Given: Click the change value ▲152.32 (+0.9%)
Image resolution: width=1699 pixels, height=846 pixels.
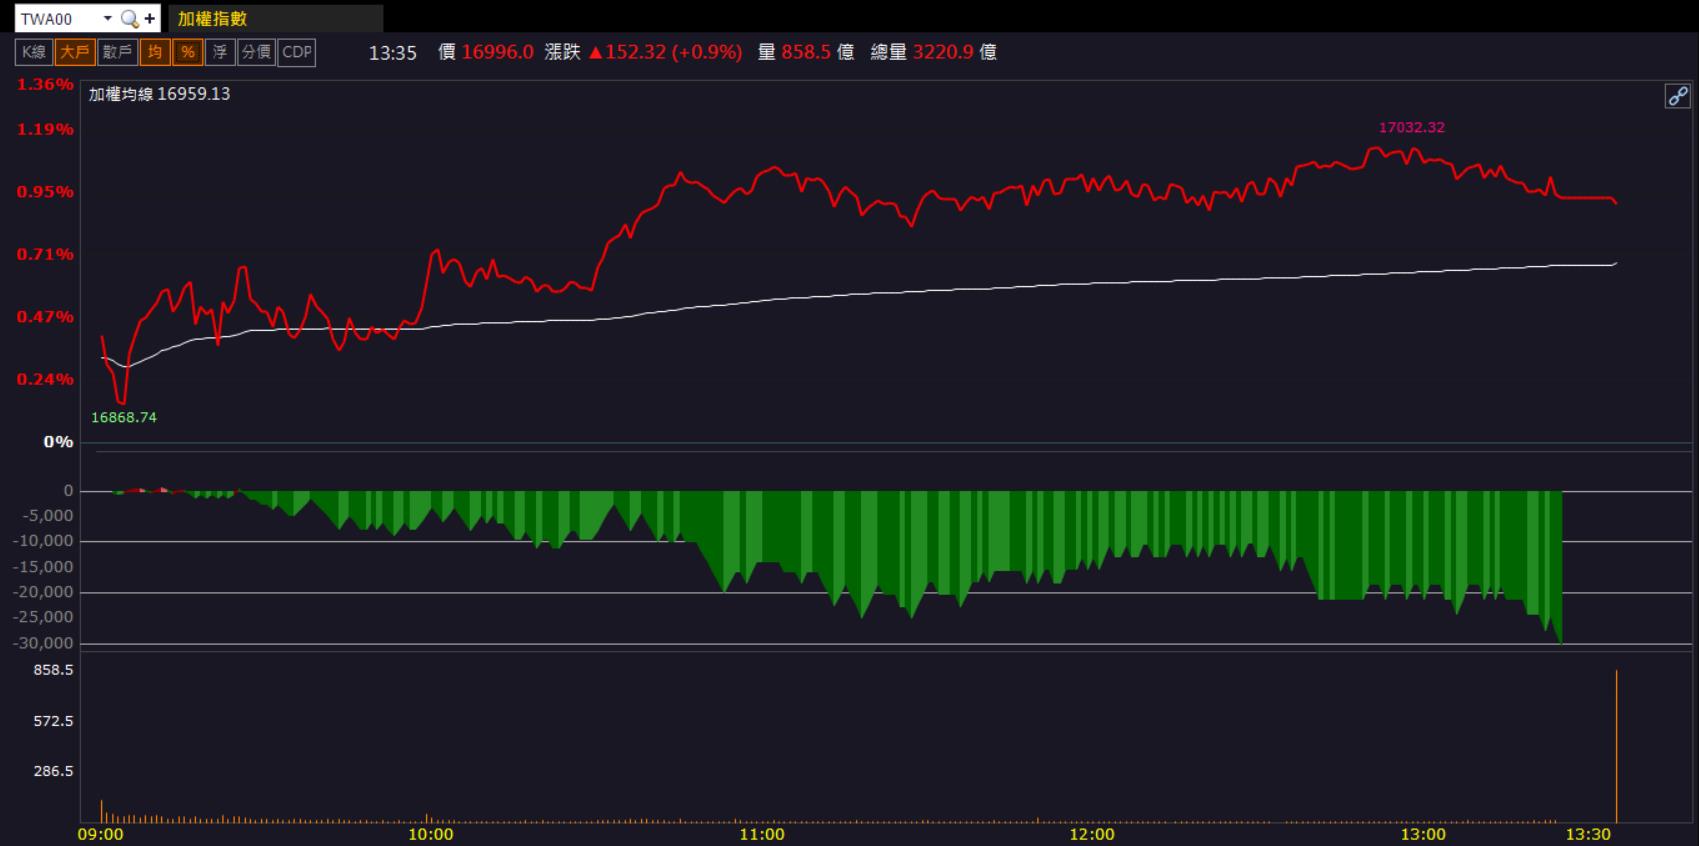Looking at the screenshot, I should pos(666,52).
